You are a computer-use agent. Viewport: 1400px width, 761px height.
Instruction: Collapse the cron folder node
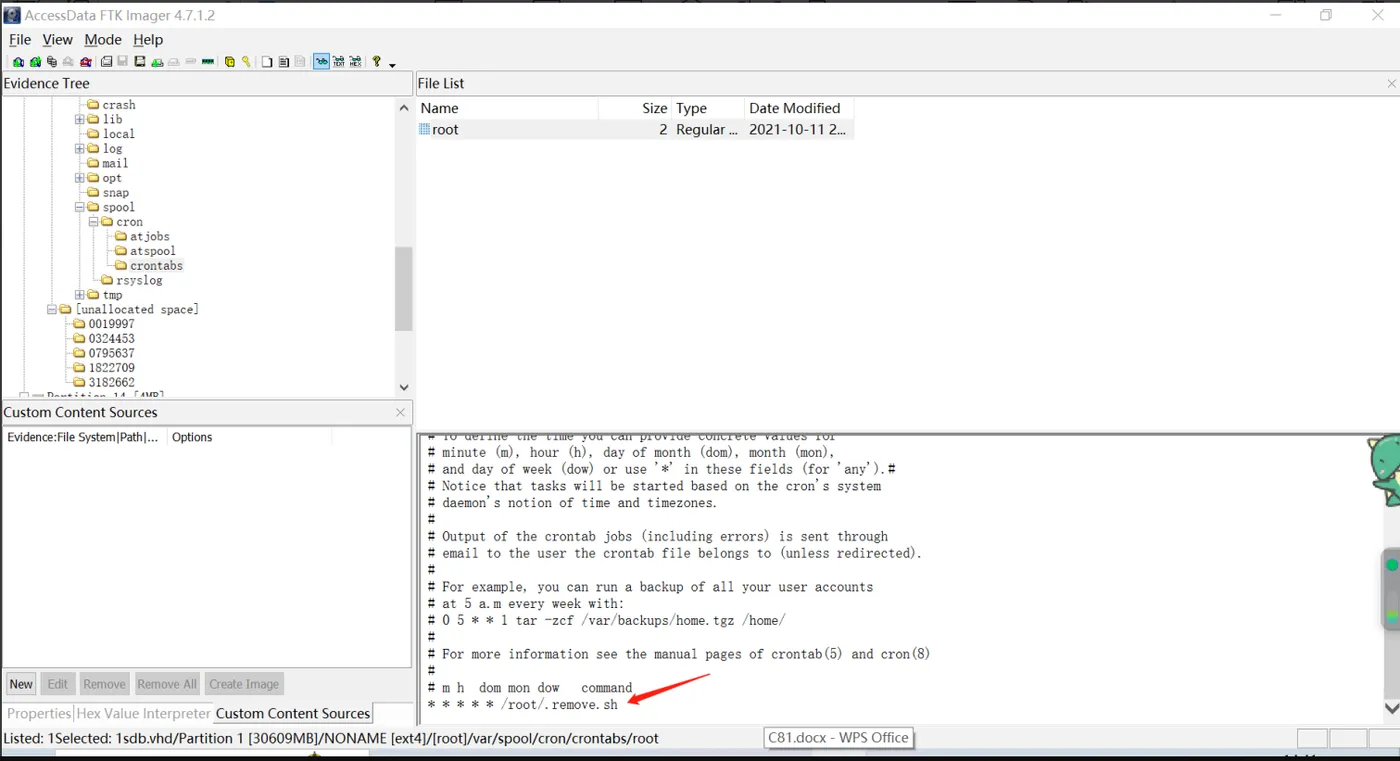93,222
